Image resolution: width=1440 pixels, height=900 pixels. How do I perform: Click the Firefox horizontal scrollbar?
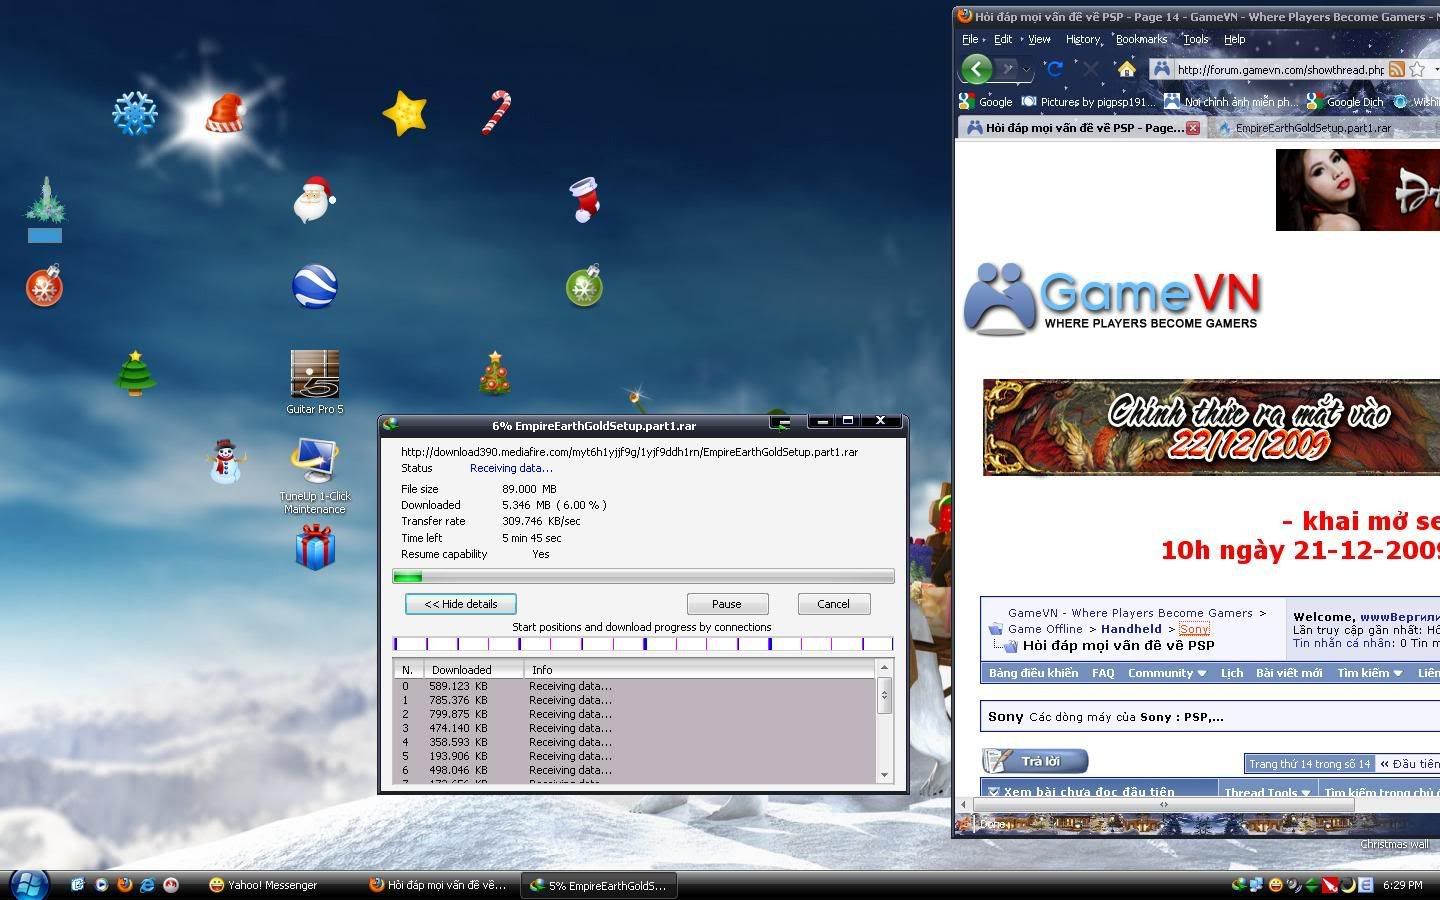tap(1163, 804)
